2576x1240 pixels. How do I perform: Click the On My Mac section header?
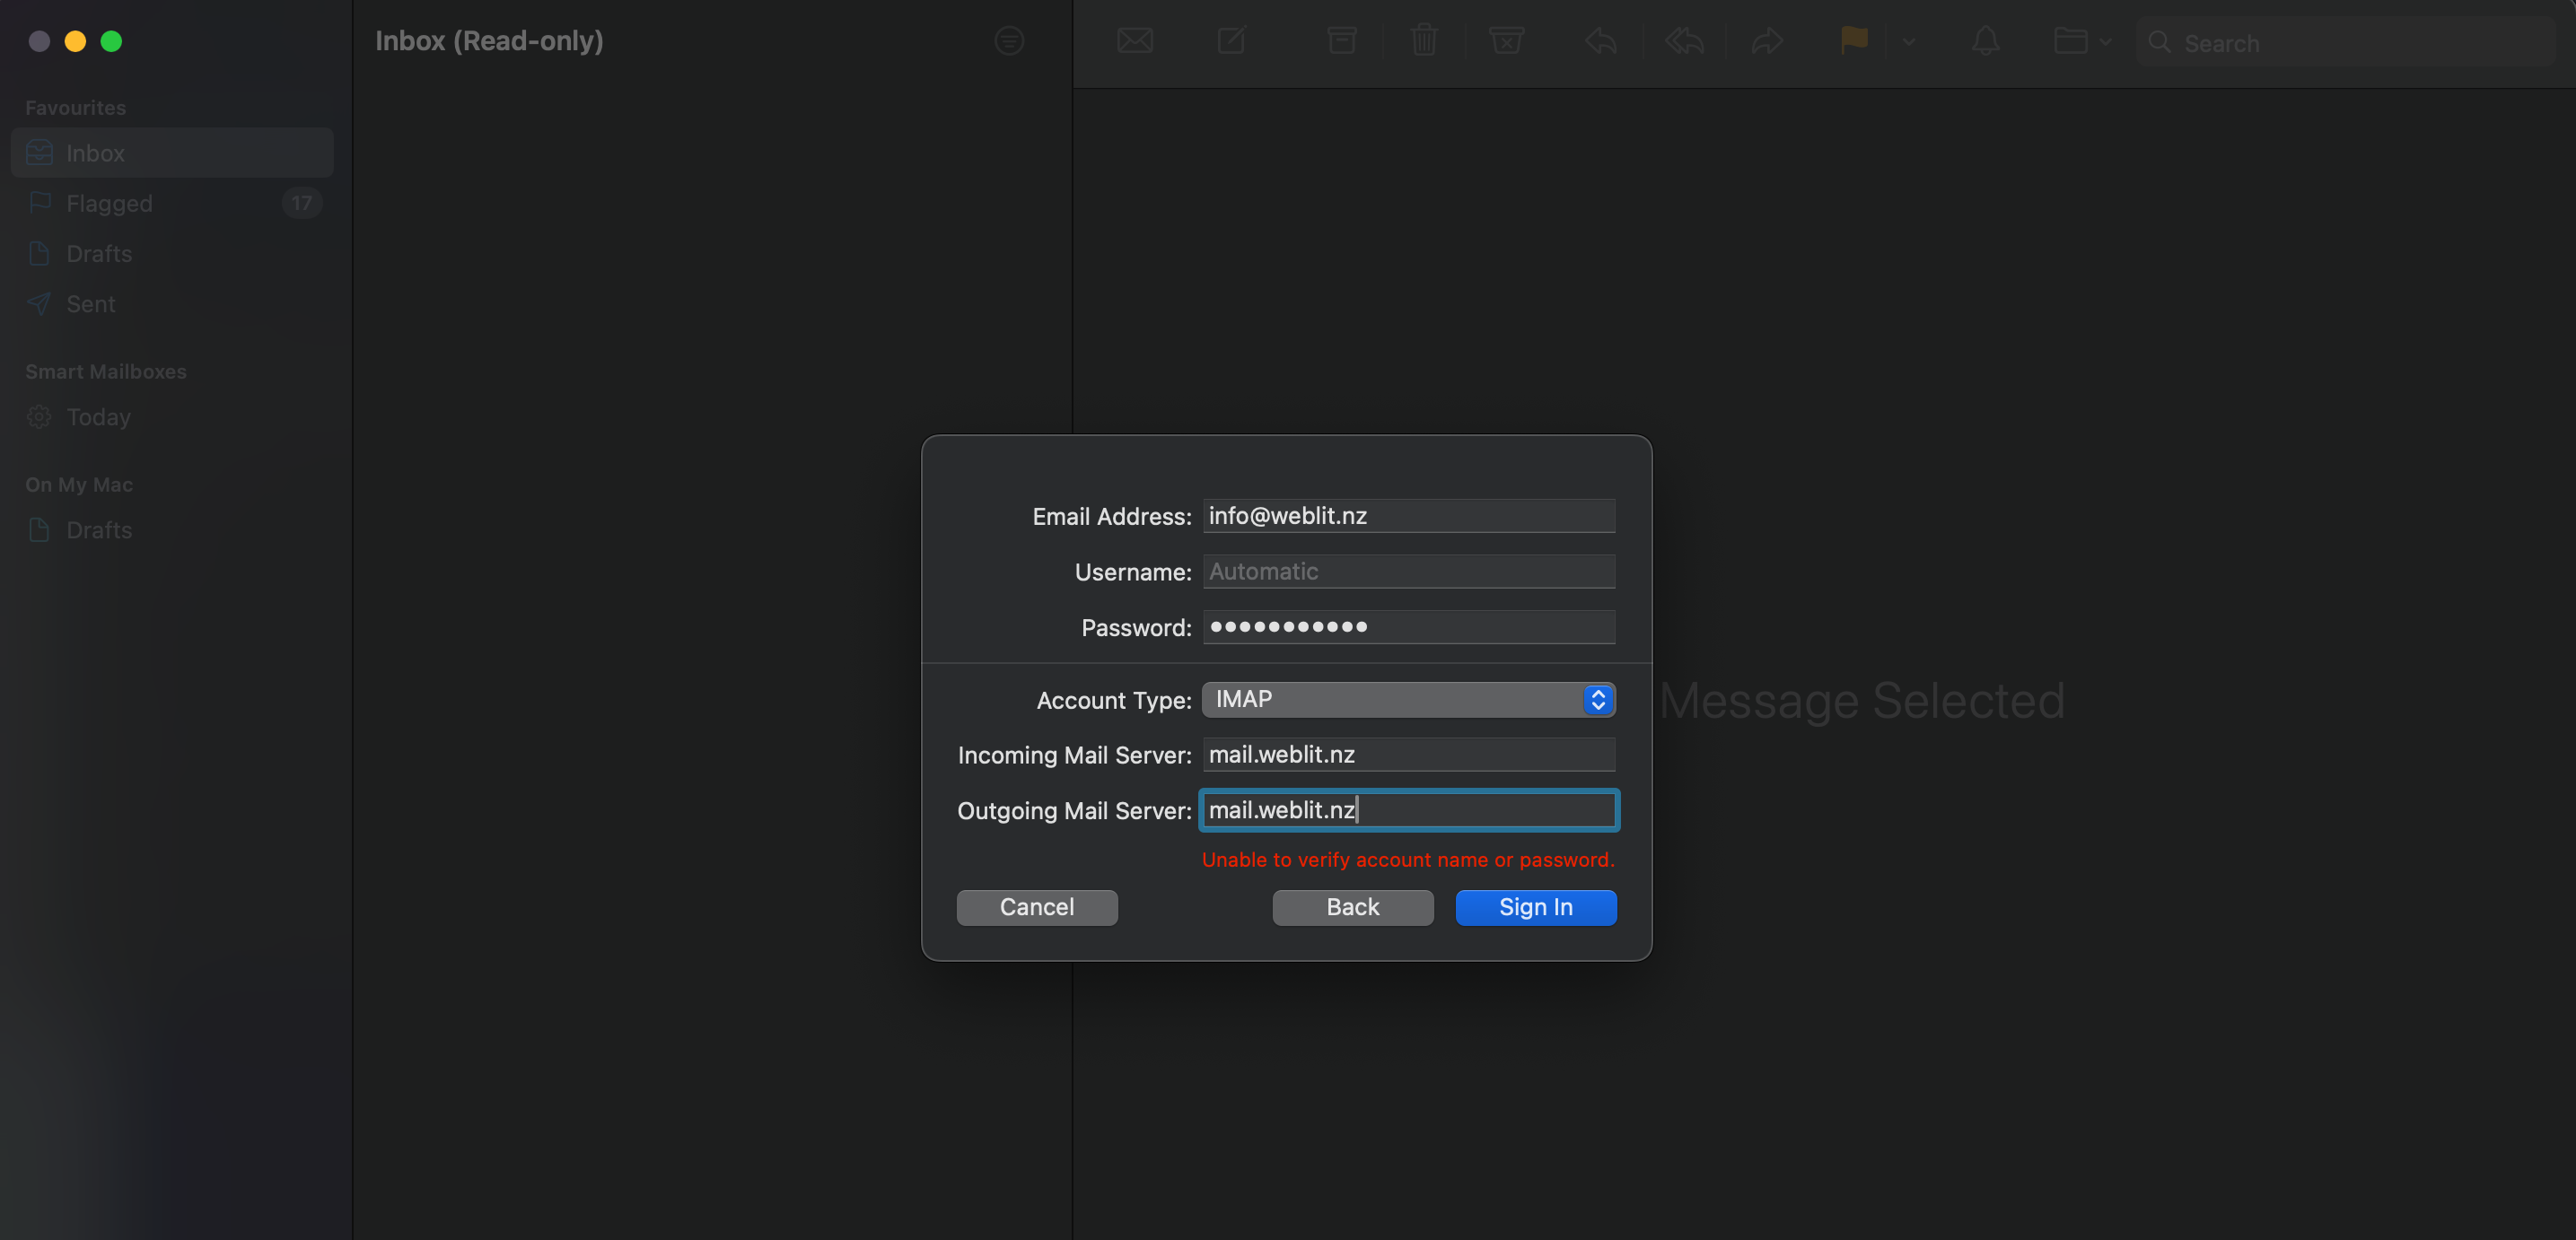[79, 485]
